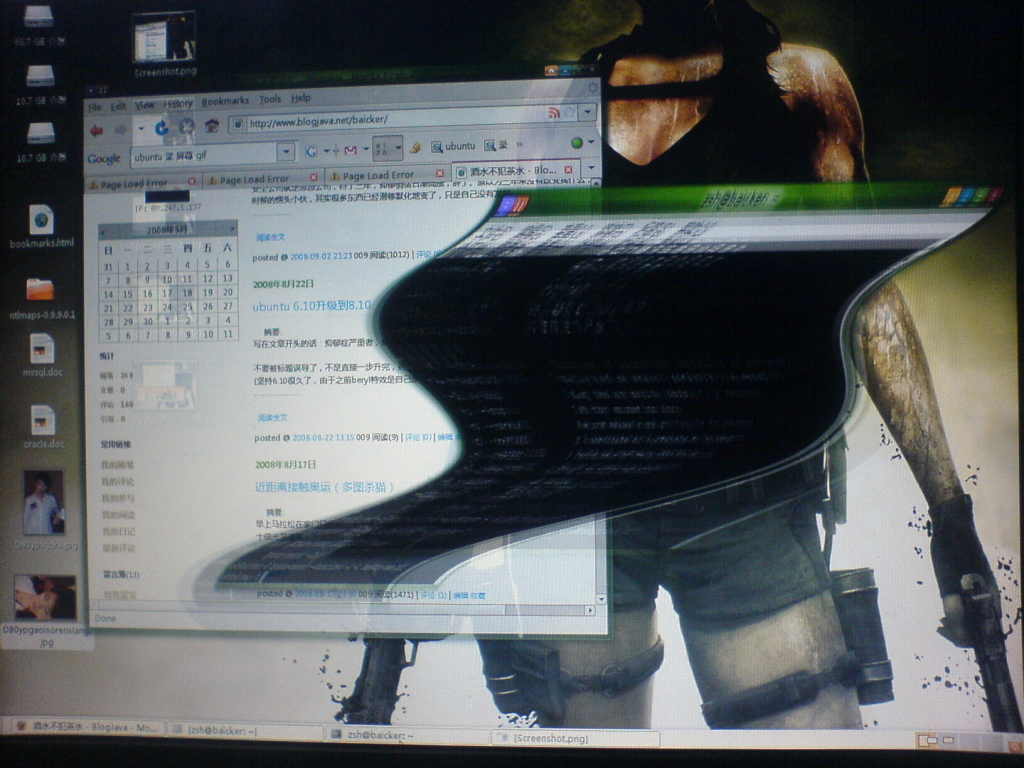
Task: Open the Bookmarks menu
Action: tap(225, 101)
